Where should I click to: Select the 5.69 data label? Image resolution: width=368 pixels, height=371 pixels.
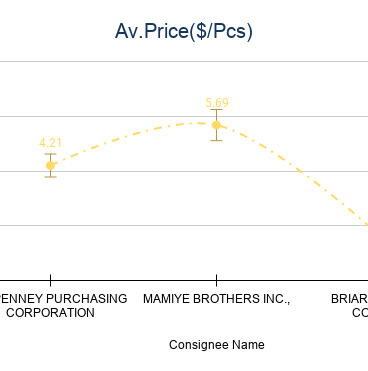(217, 103)
